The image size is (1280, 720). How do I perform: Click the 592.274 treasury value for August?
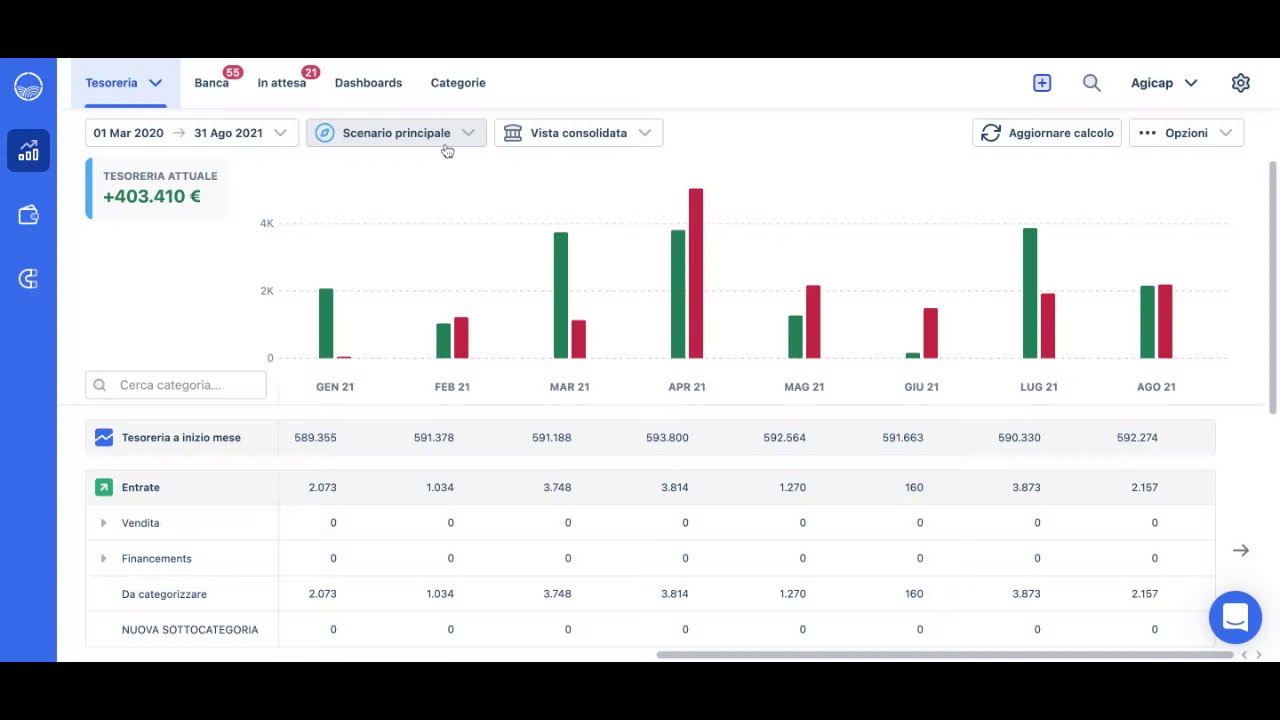1137,437
